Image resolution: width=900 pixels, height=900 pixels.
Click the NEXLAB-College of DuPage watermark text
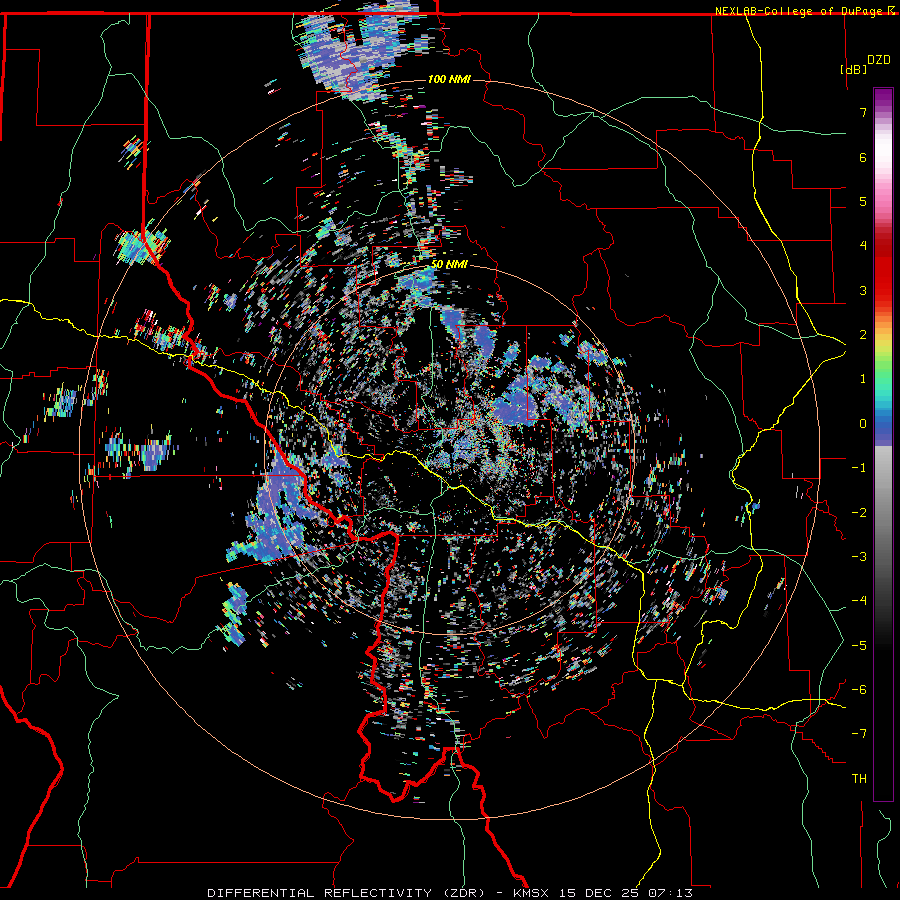(x=802, y=11)
